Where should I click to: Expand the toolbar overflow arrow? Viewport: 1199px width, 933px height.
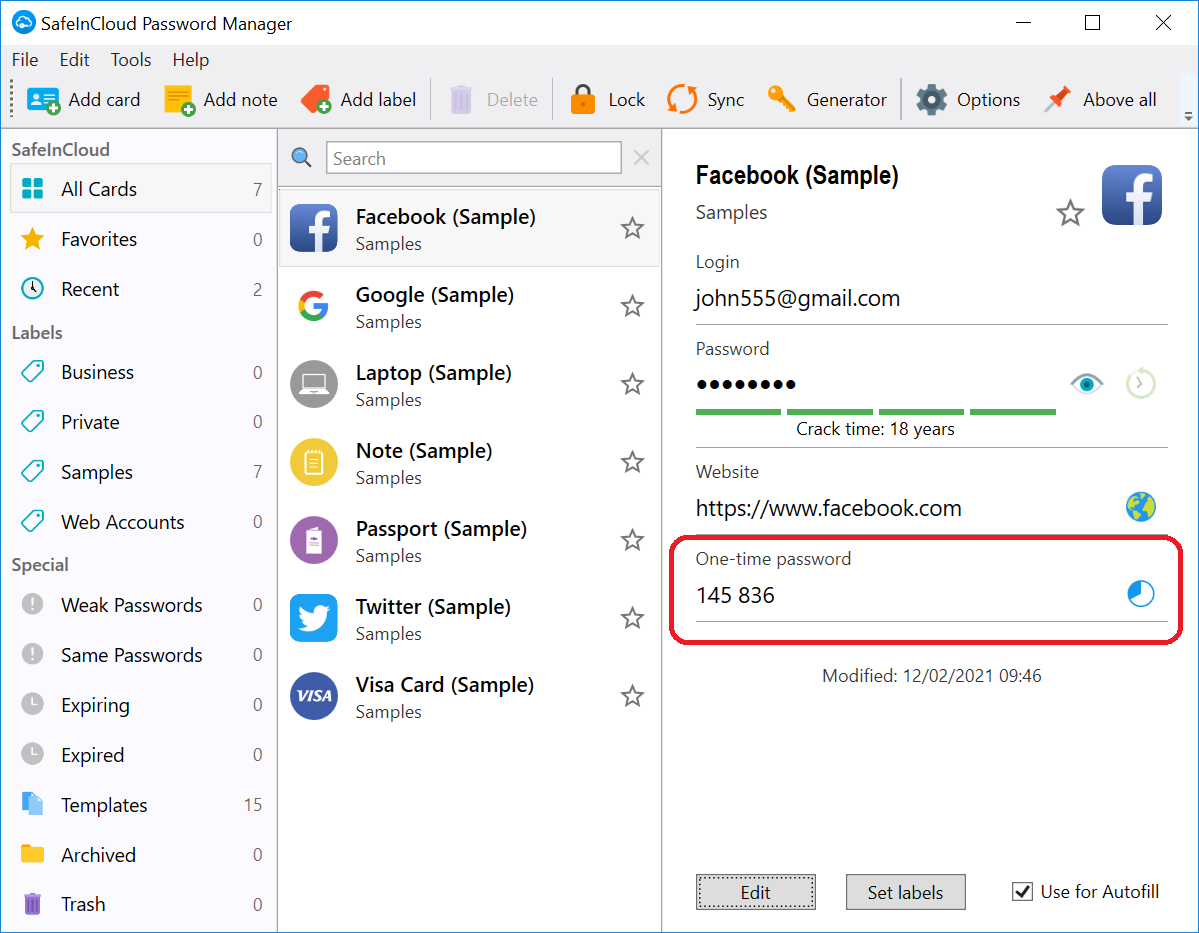click(1188, 116)
